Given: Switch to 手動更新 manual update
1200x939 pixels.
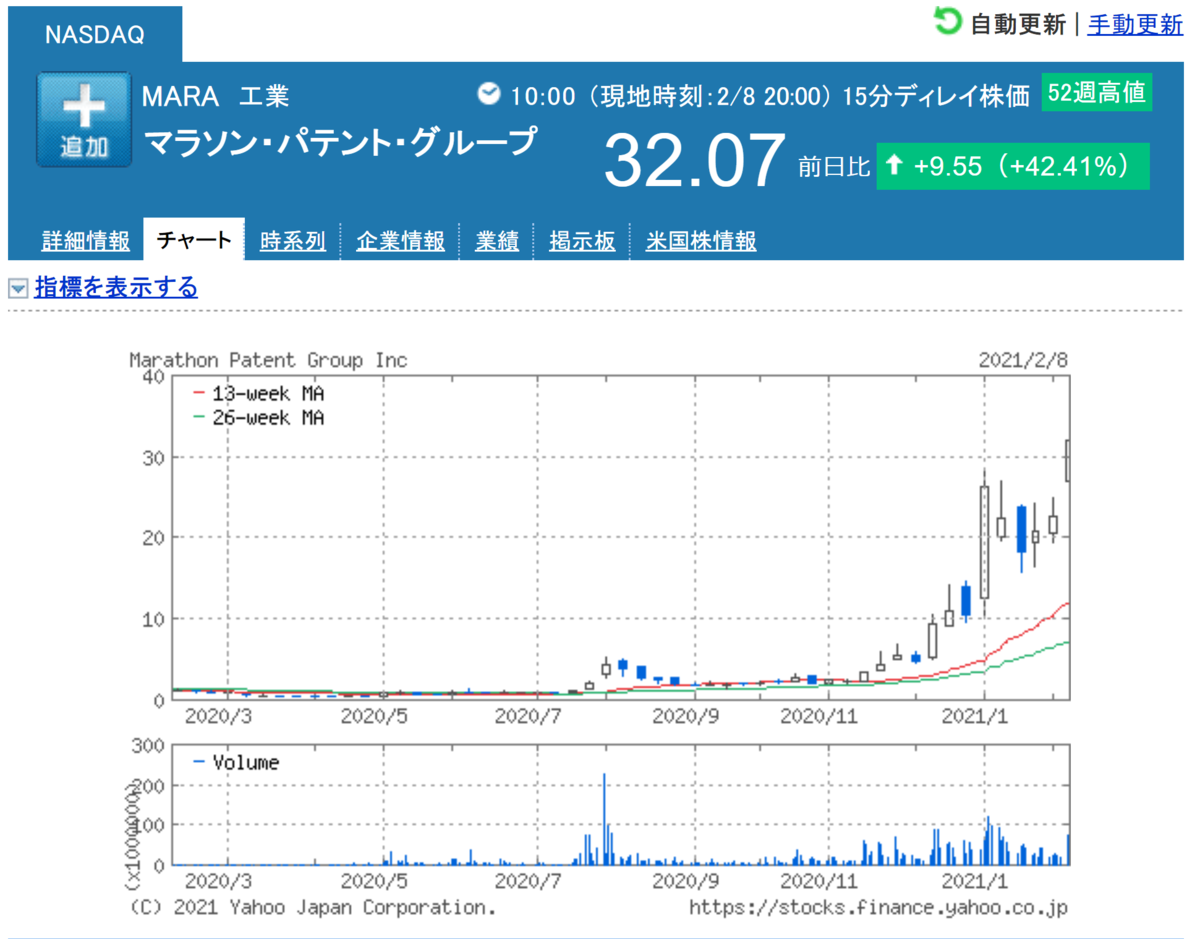Looking at the screenshot, I should click(x=1135, y=25).
